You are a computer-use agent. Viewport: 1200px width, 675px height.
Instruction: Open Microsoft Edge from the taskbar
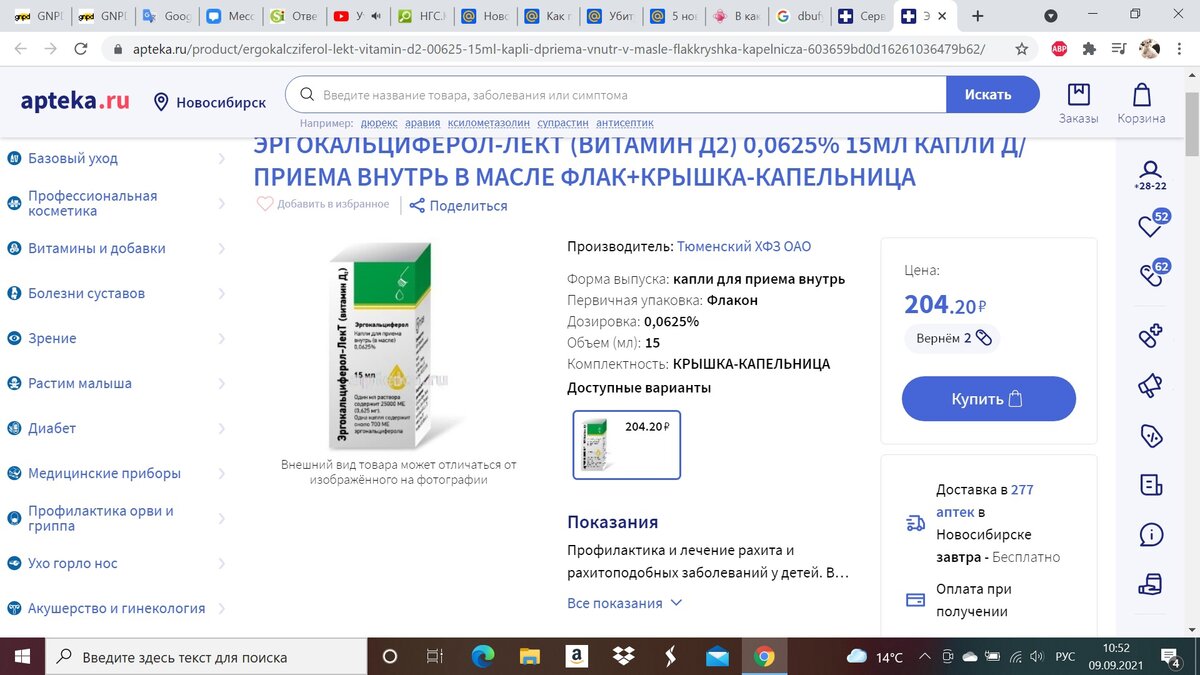coord(482,656)
